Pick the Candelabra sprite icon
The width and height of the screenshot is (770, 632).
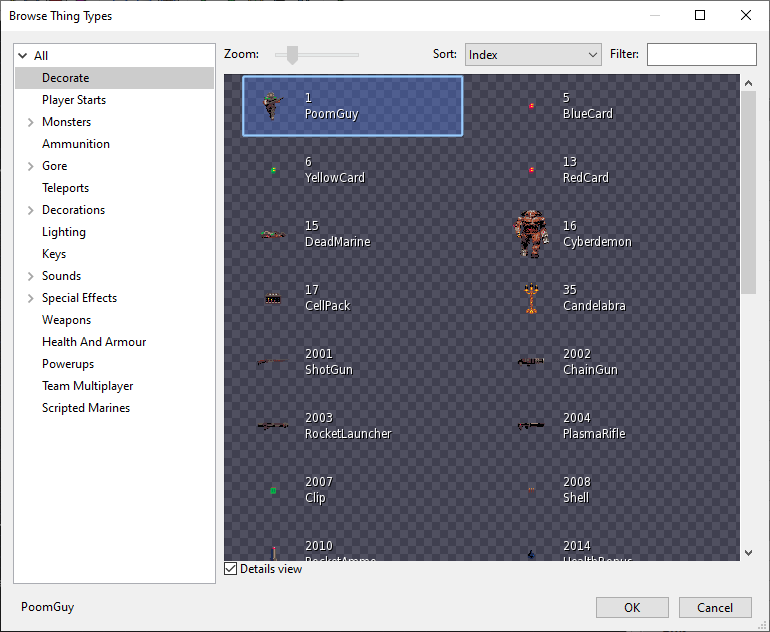[x=531, y=298]
